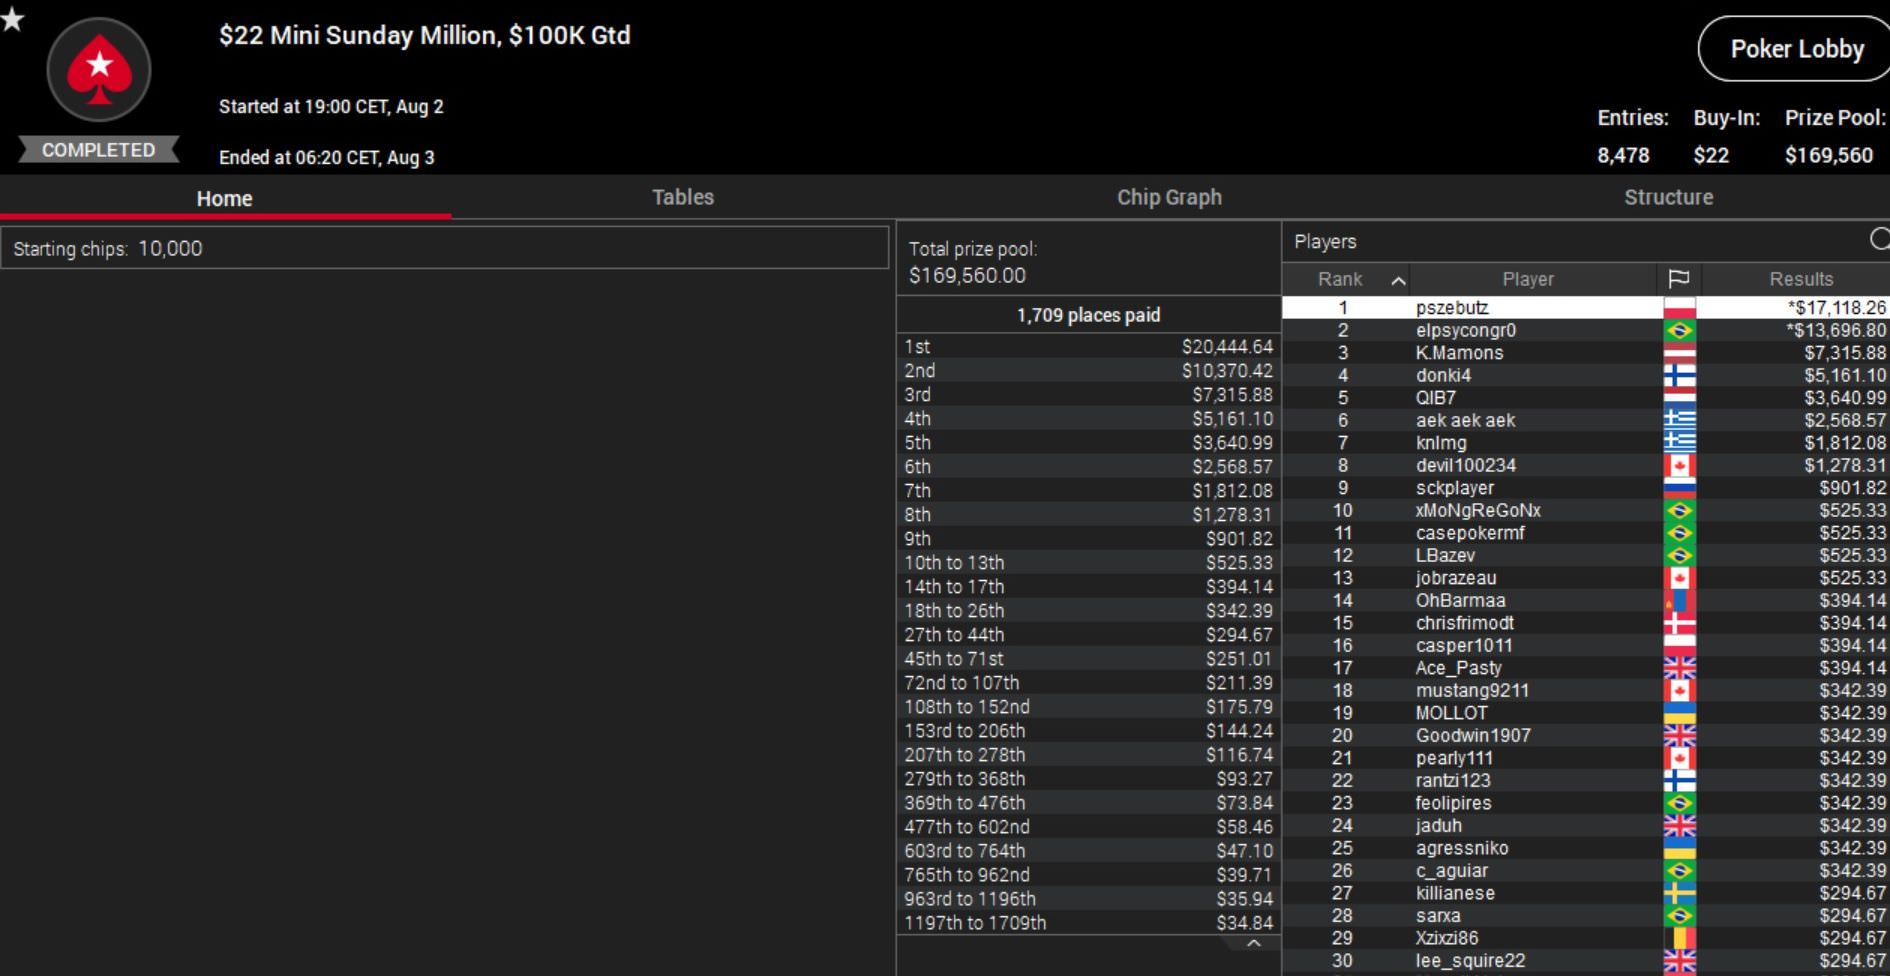Image resolution: width=1890 pixels, height=976 pixels.
Task: Click the PokerStars red spade logo
Action: click(x=99, y=70)
